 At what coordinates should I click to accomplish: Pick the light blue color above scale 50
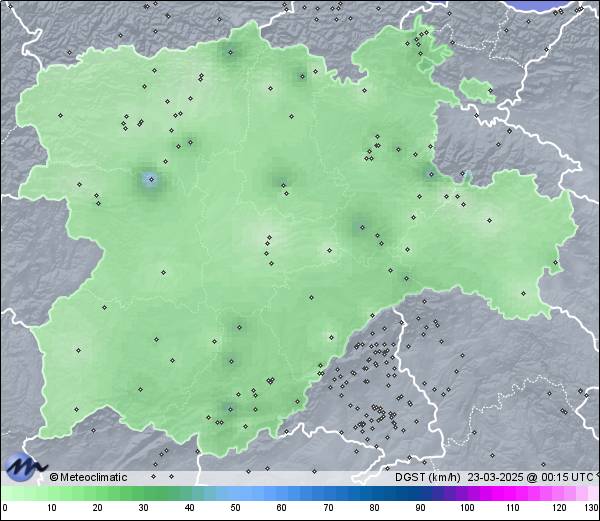235,493
